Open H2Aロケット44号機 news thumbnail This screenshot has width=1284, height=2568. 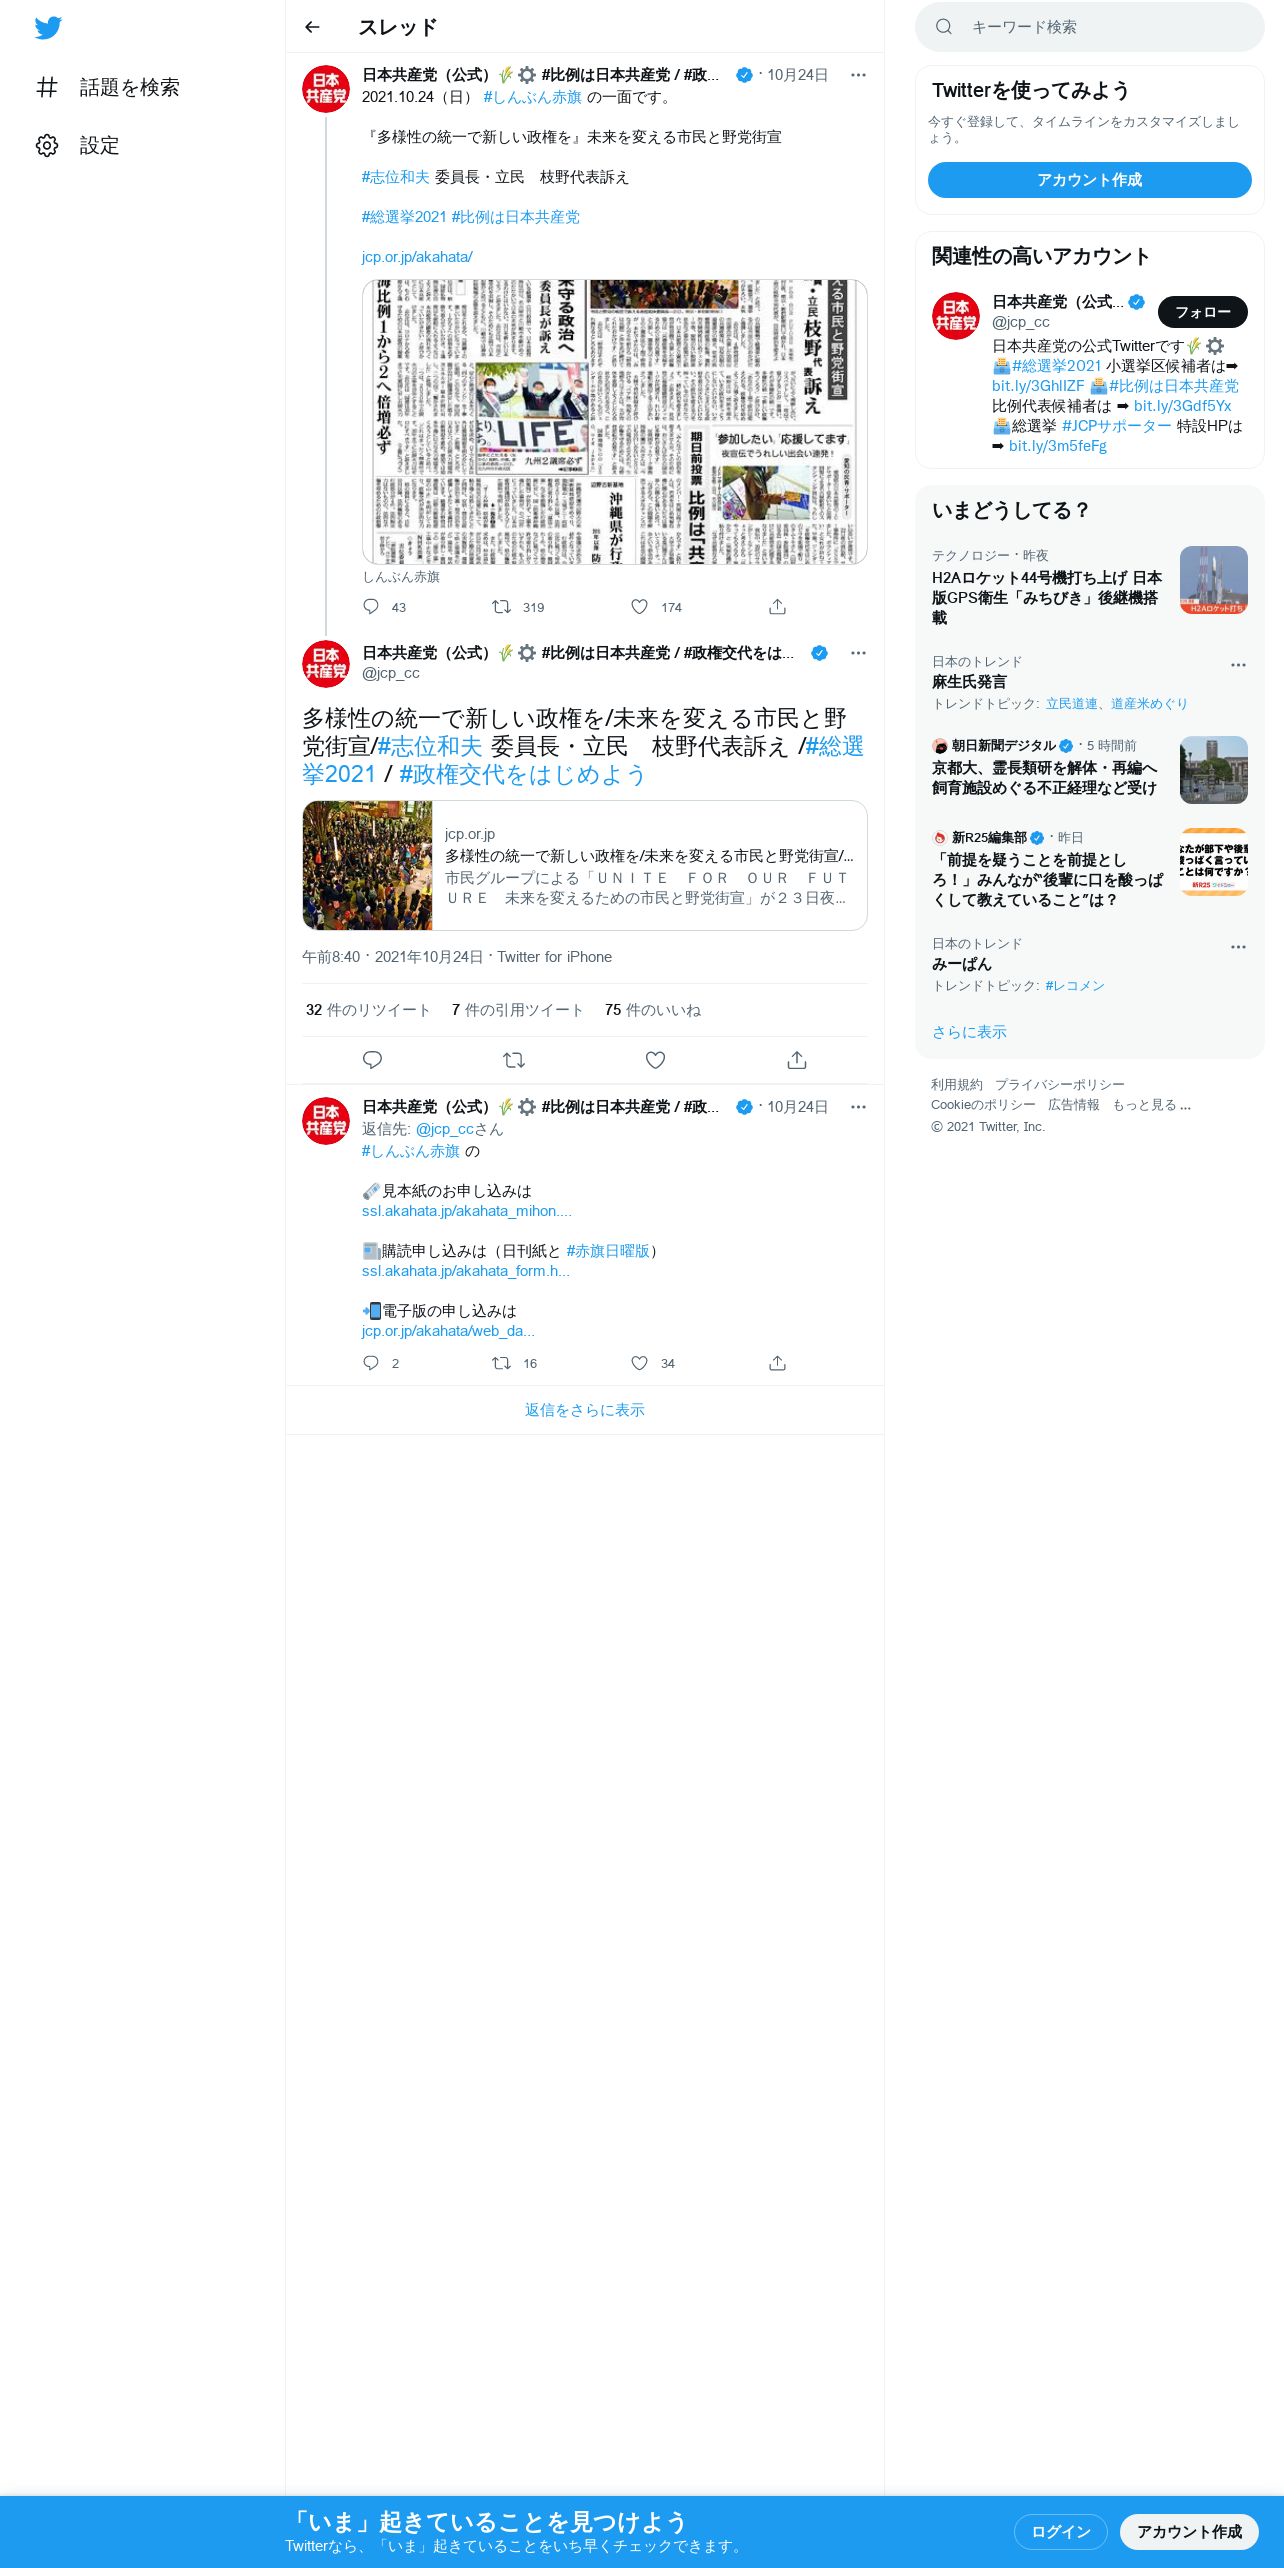[1214, 580]
